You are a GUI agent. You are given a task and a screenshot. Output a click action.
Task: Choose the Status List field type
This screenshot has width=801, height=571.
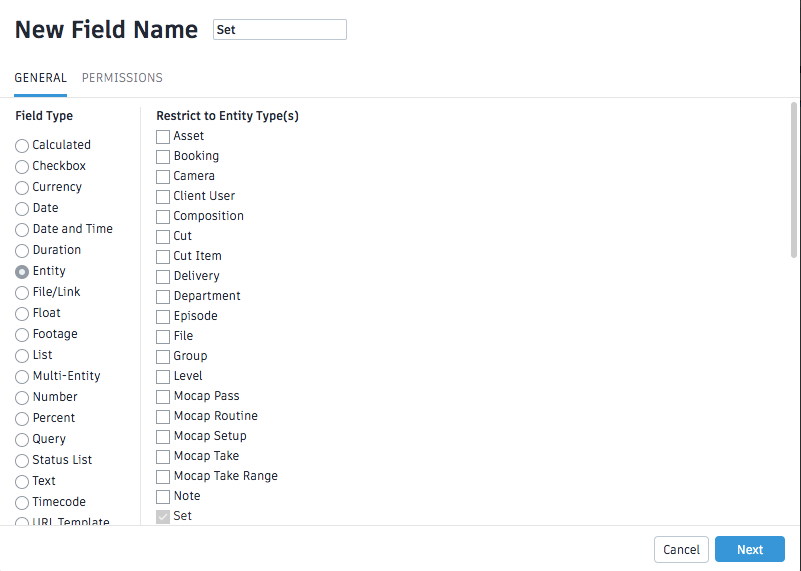coord(22,461)
